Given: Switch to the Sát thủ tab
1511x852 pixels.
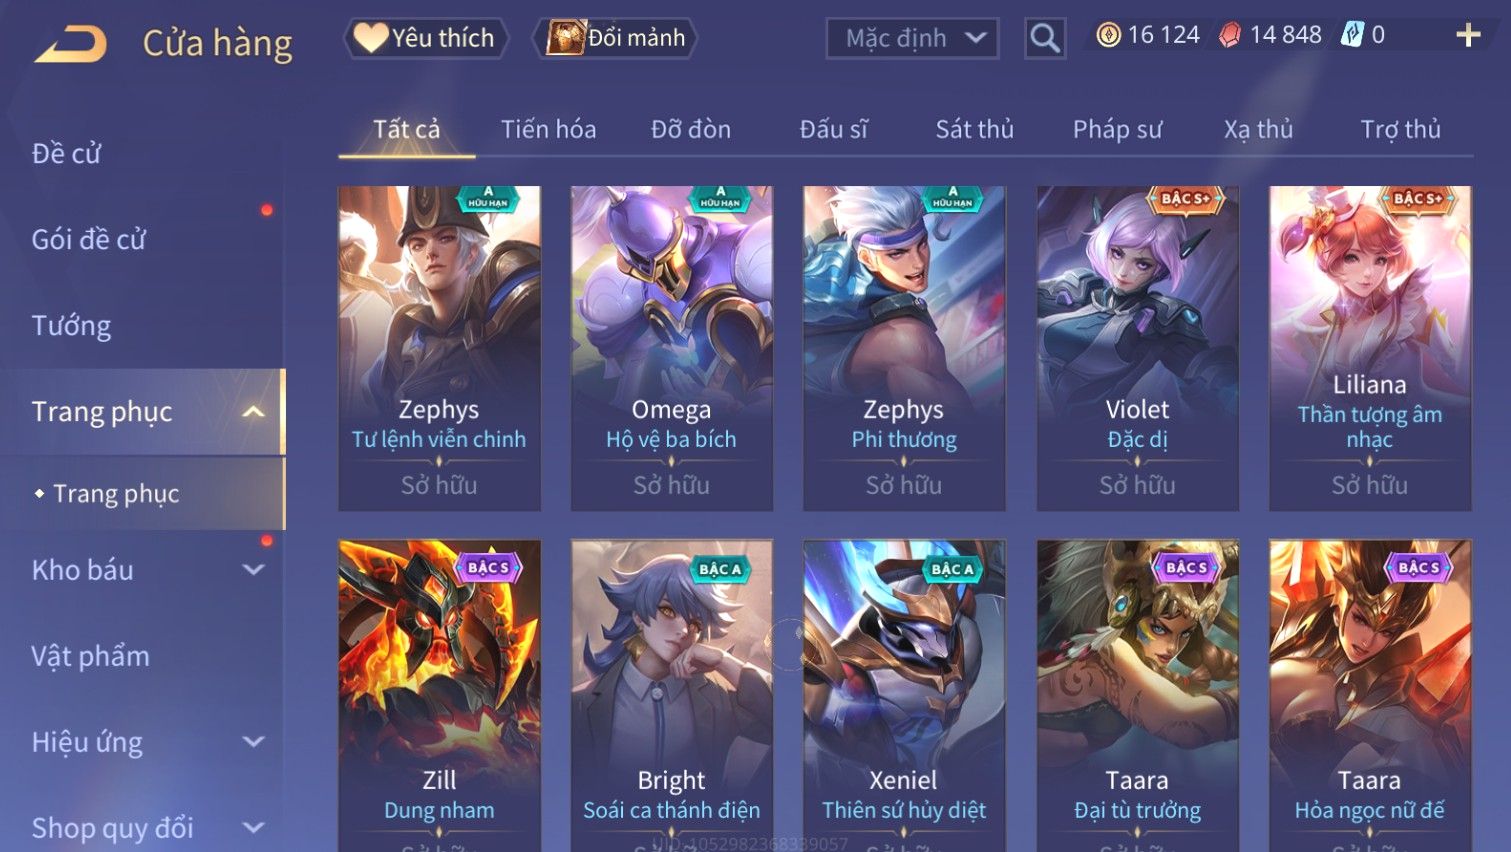Looking at the screenshot, I should (974, 129).
